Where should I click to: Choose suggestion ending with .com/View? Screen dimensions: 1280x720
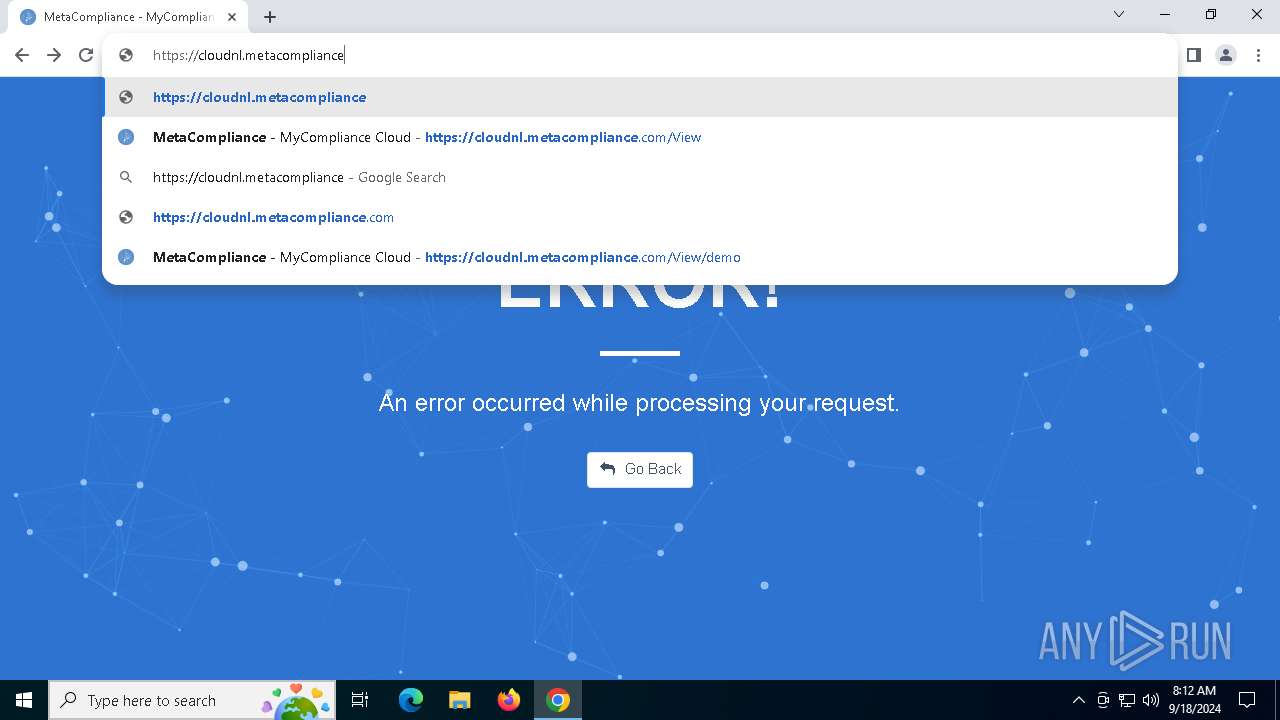coord(640,137)
